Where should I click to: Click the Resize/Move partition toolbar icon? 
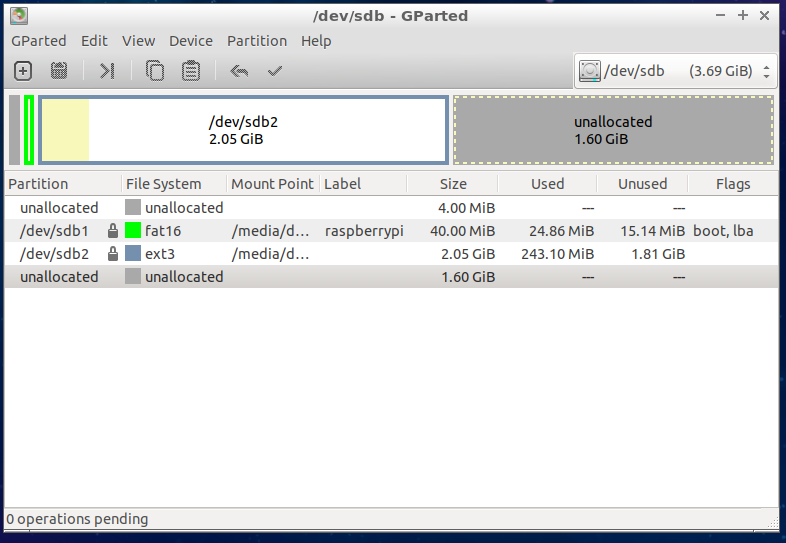click(x=107, y=71)
